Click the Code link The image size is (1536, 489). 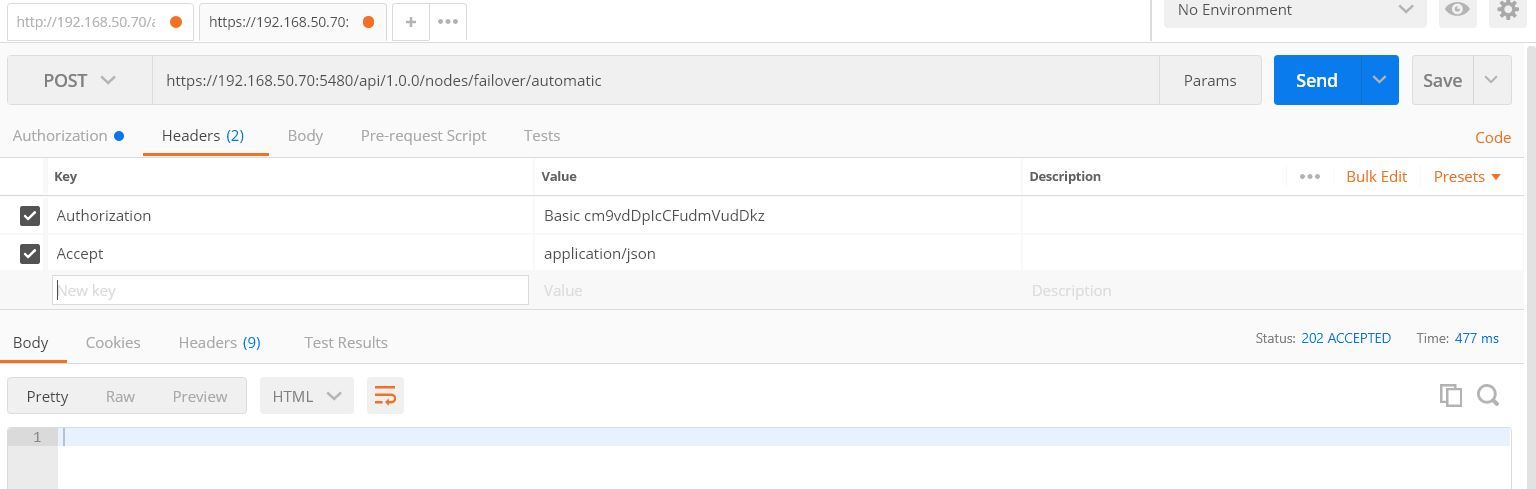[x=1493, y=137]
